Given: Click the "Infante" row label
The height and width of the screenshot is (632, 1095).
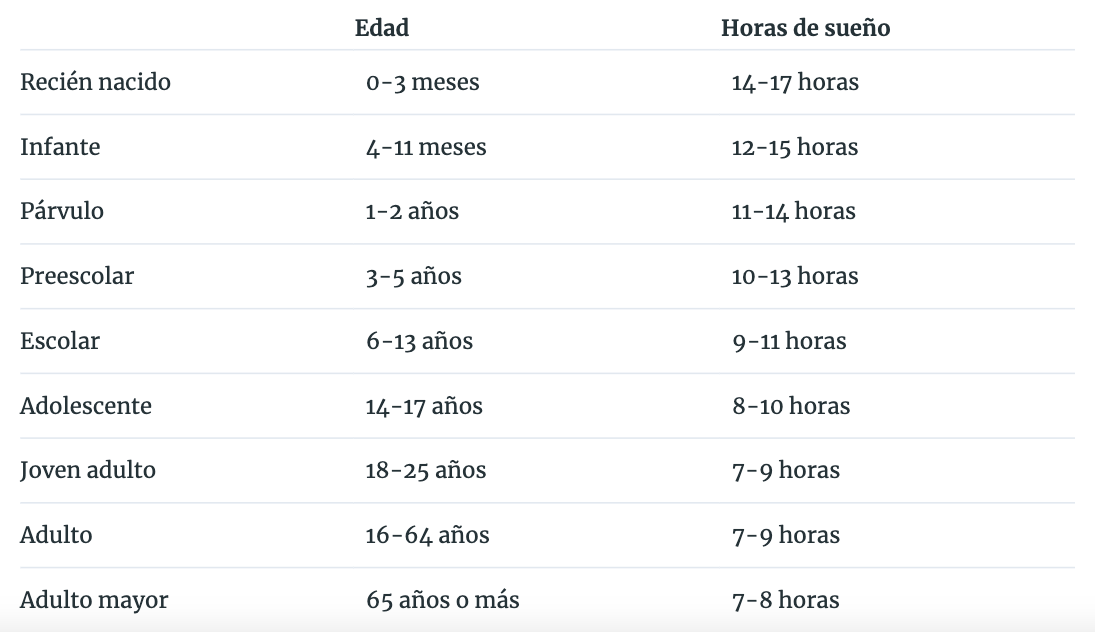Looking at the screenshot, I should point(60,147).
